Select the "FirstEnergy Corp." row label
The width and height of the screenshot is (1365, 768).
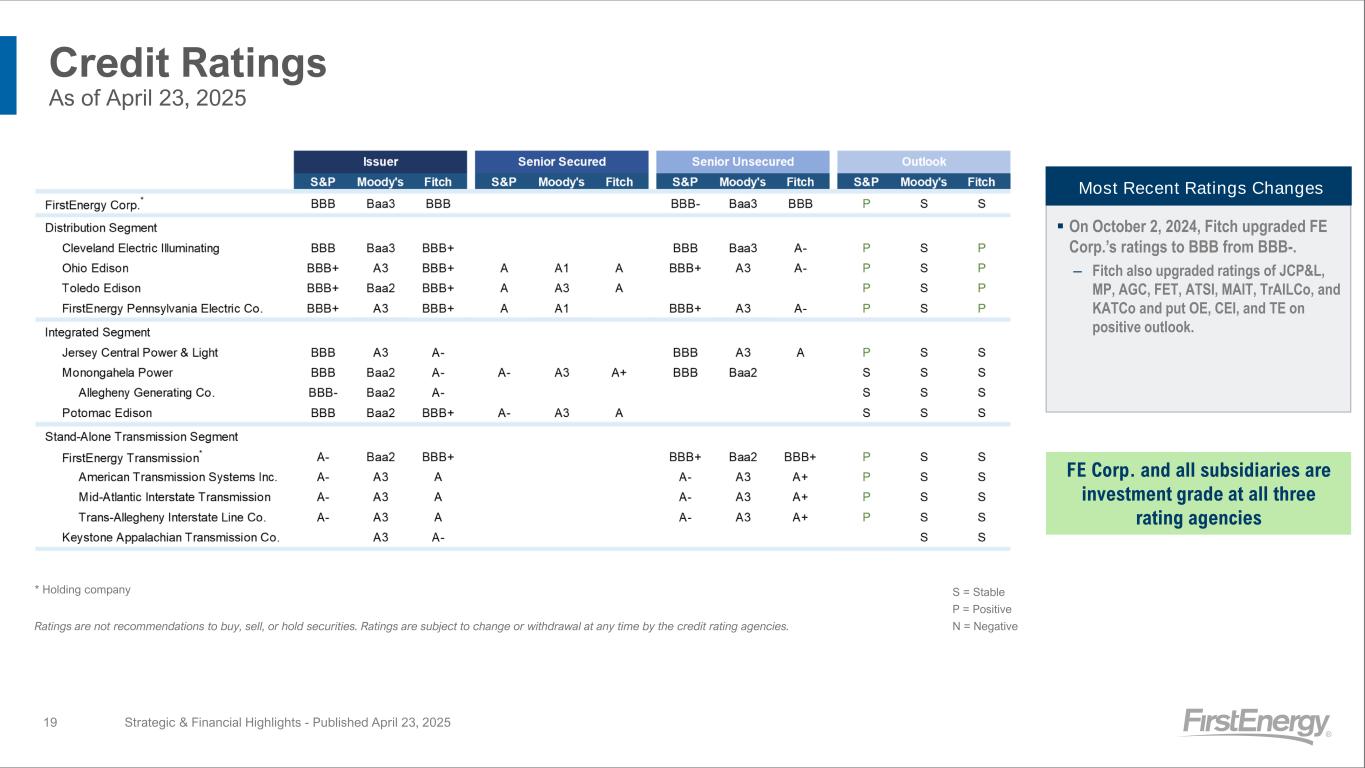point(94,204)
